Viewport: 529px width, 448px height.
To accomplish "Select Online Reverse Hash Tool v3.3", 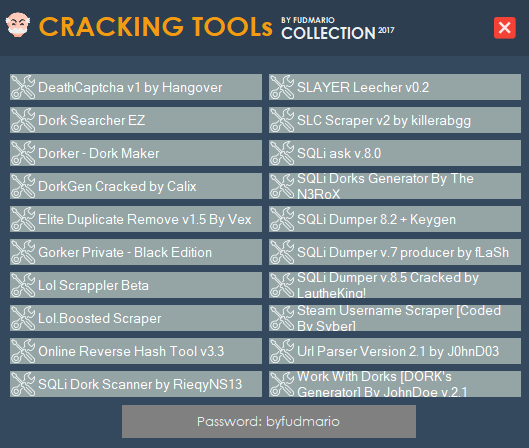I will [136, 351].
